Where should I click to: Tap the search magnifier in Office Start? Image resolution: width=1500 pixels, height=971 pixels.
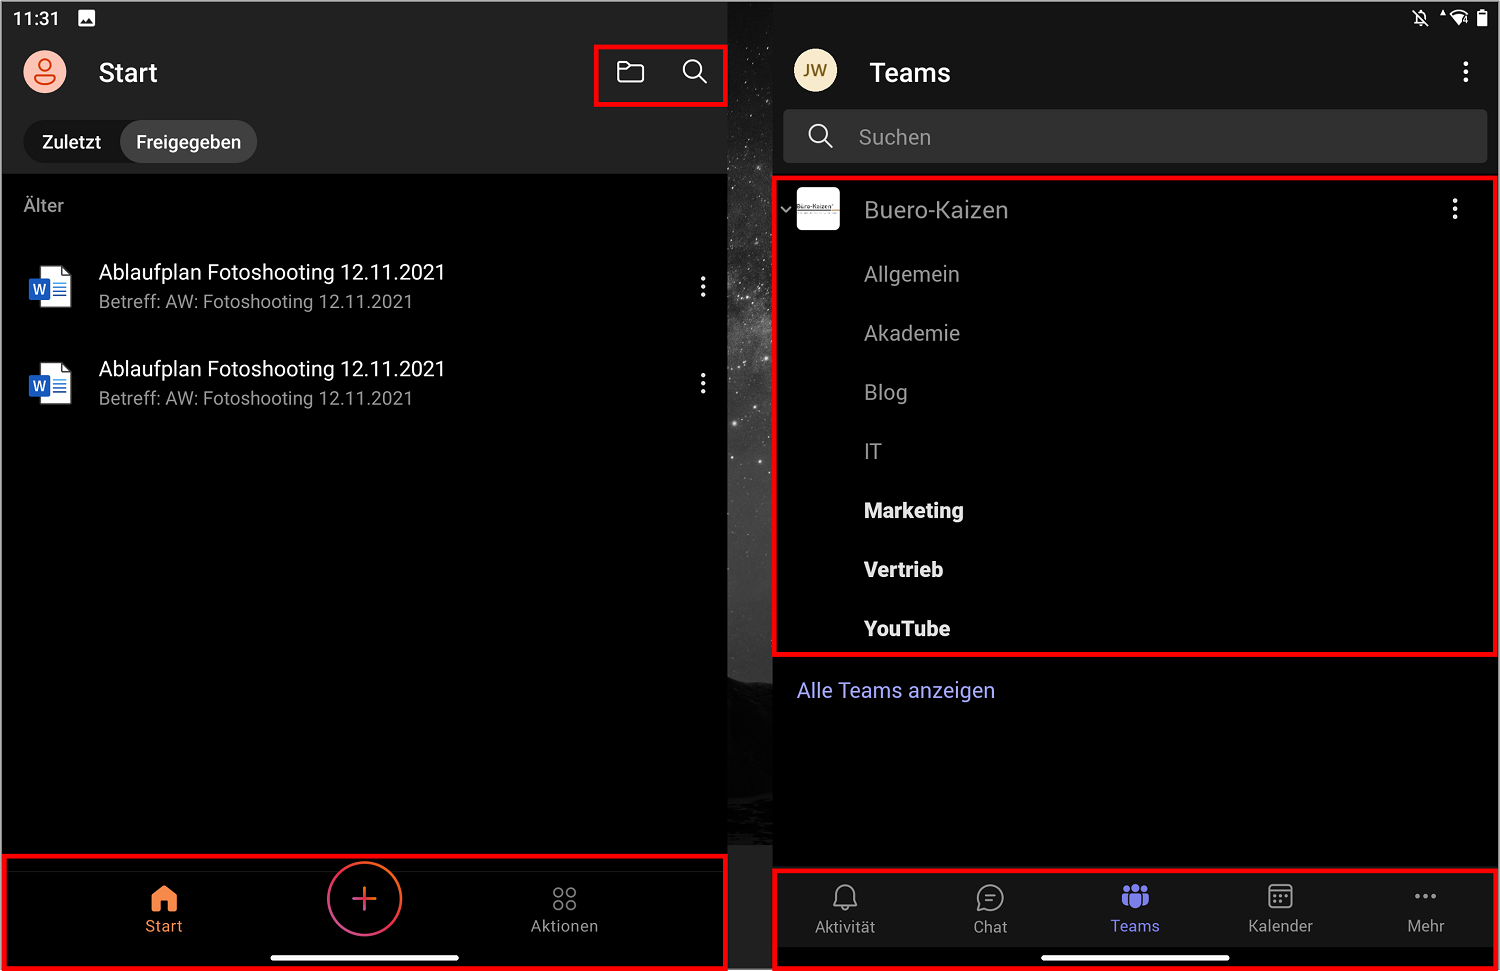(x=694, y=71)
